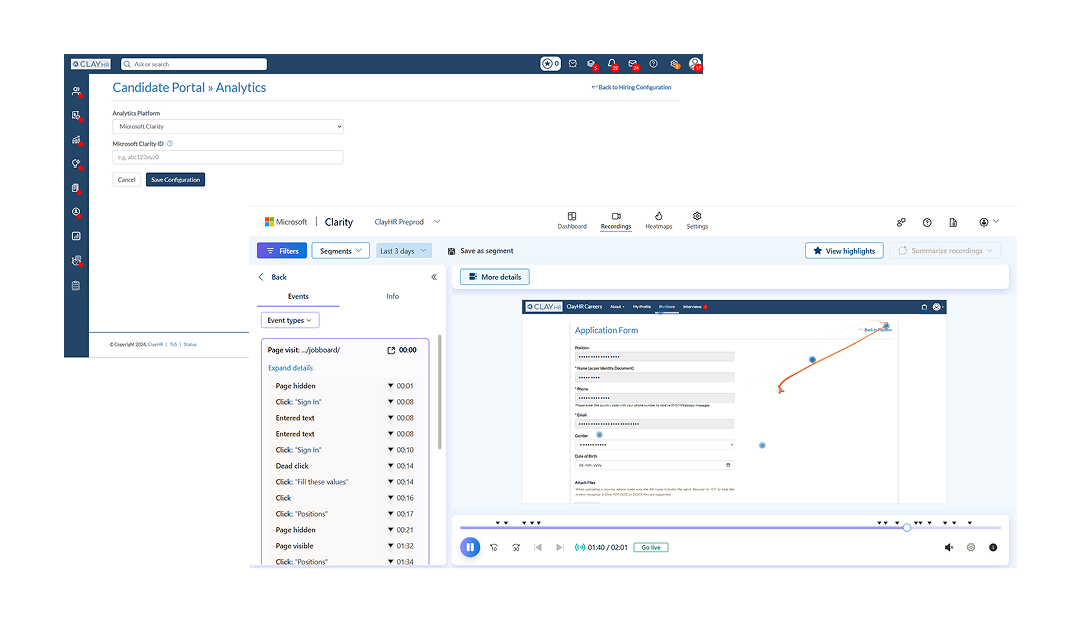Click the Ask or search field
1080x622 pixels.
194,64
